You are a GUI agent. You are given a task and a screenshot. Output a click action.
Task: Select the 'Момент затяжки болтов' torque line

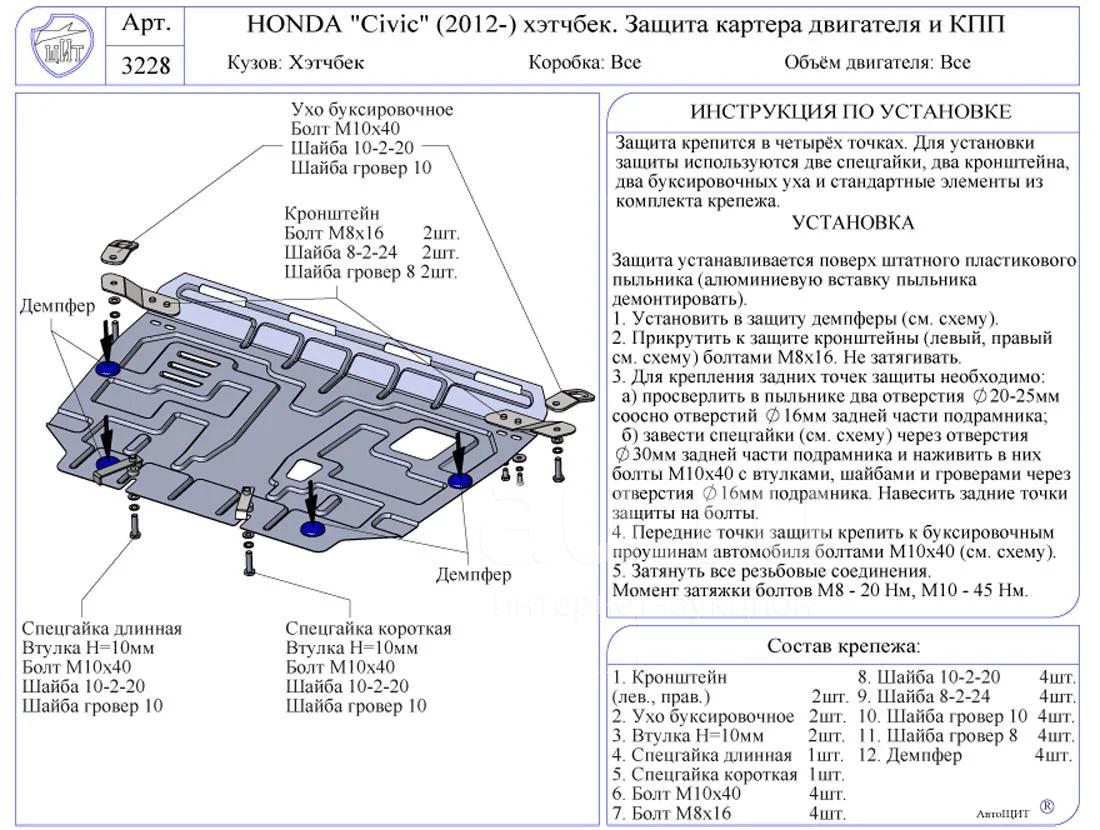coord(820,591)
